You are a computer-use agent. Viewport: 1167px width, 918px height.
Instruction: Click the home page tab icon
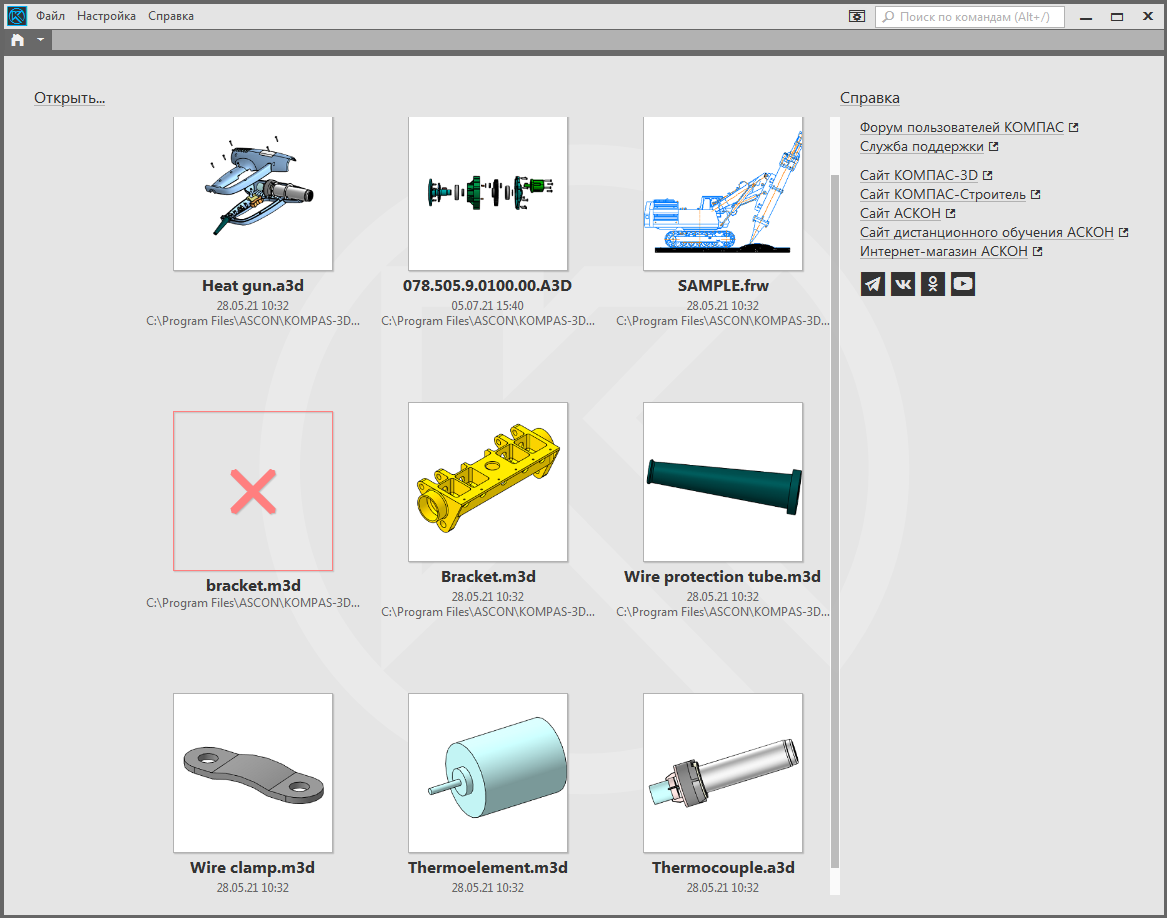(x=18, y=40)
